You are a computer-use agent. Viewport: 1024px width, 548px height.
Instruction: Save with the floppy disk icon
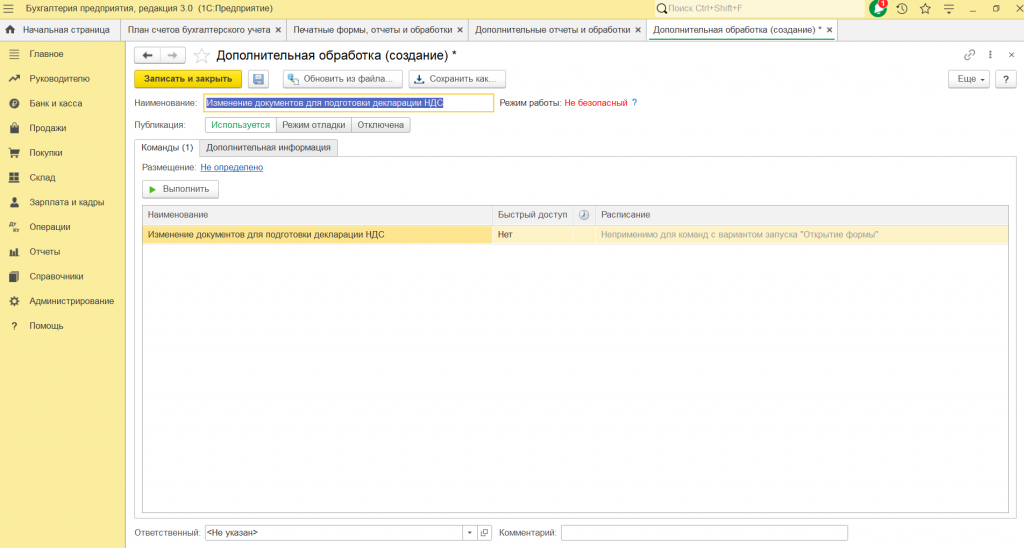(259, 79)
